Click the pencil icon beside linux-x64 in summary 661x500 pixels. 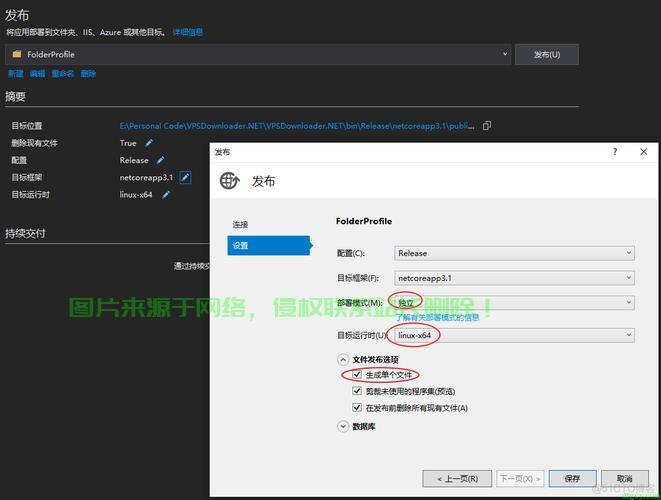[x=166, y=194]
